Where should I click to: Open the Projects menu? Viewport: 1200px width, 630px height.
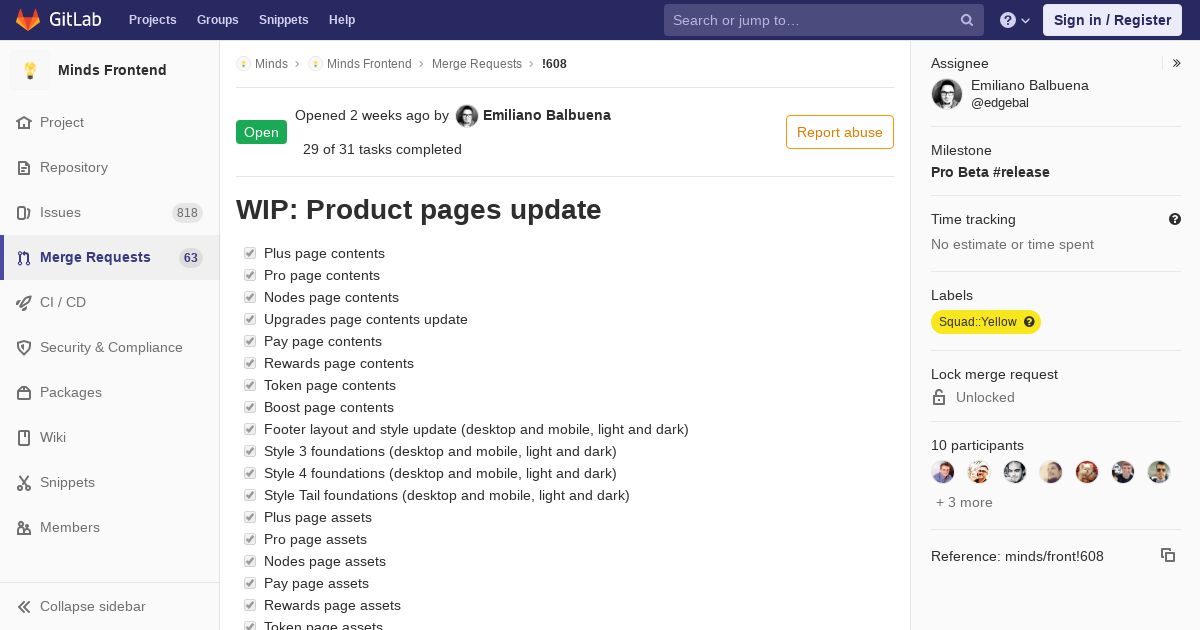click(x=152, y=20)
